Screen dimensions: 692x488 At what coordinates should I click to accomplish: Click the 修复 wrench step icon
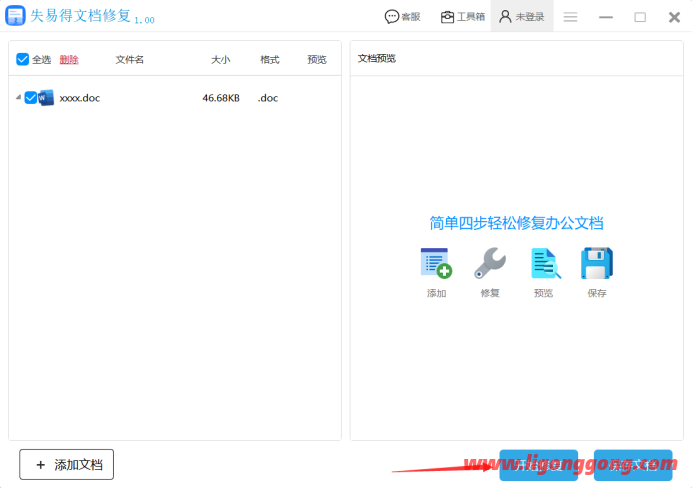click(490, 263)
